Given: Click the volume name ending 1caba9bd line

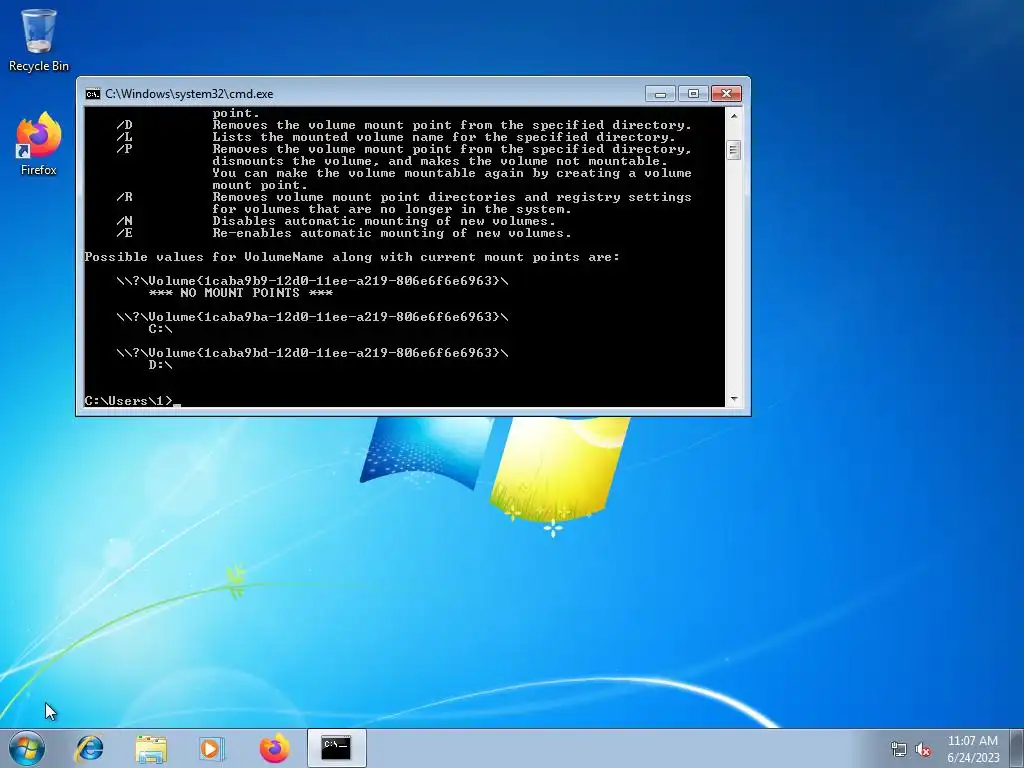Looking at the screenshot, I should point(312,353).
